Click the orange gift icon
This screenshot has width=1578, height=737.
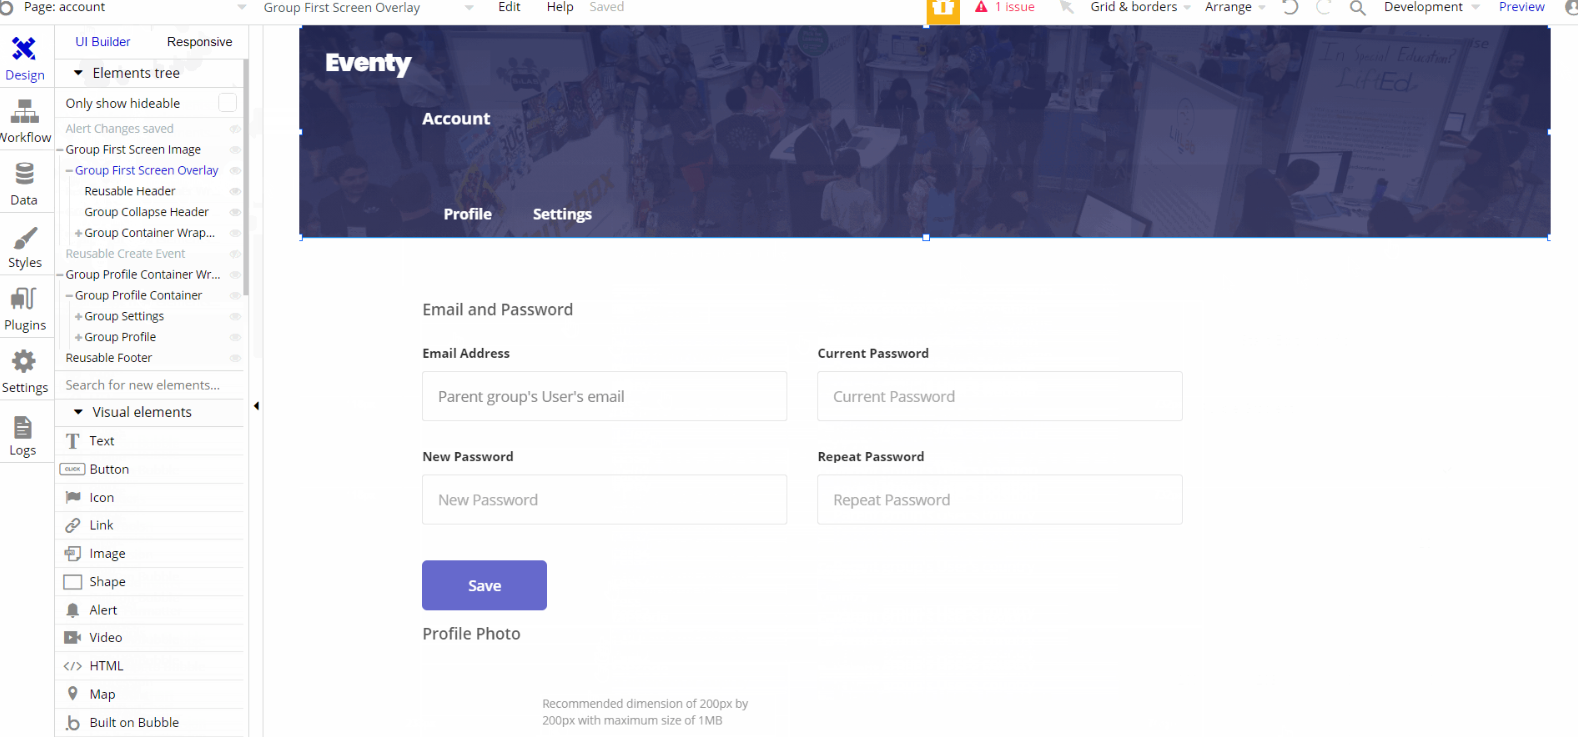[942, 9]
